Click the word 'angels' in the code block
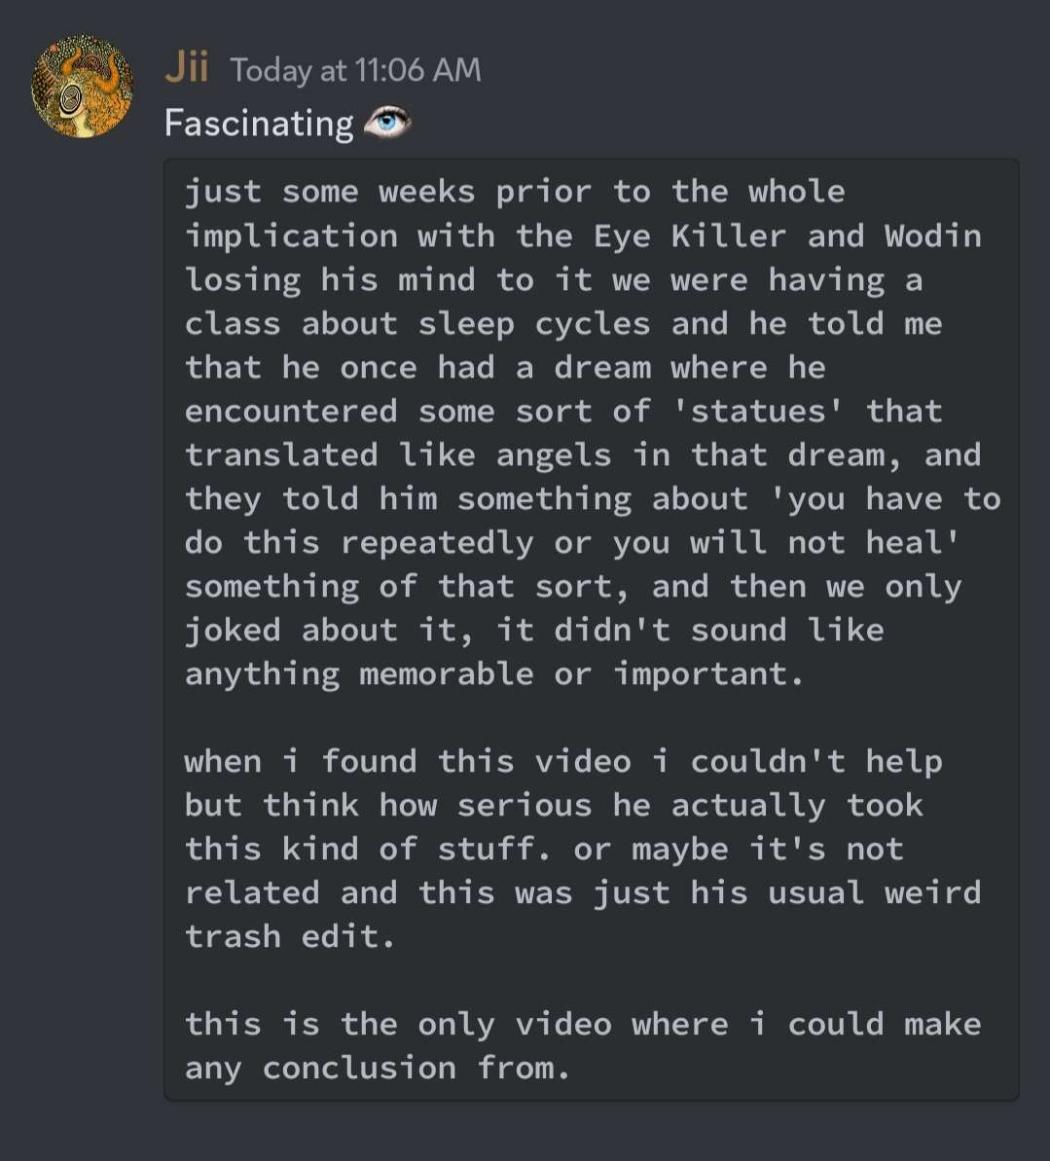 [x=554, y=455]
